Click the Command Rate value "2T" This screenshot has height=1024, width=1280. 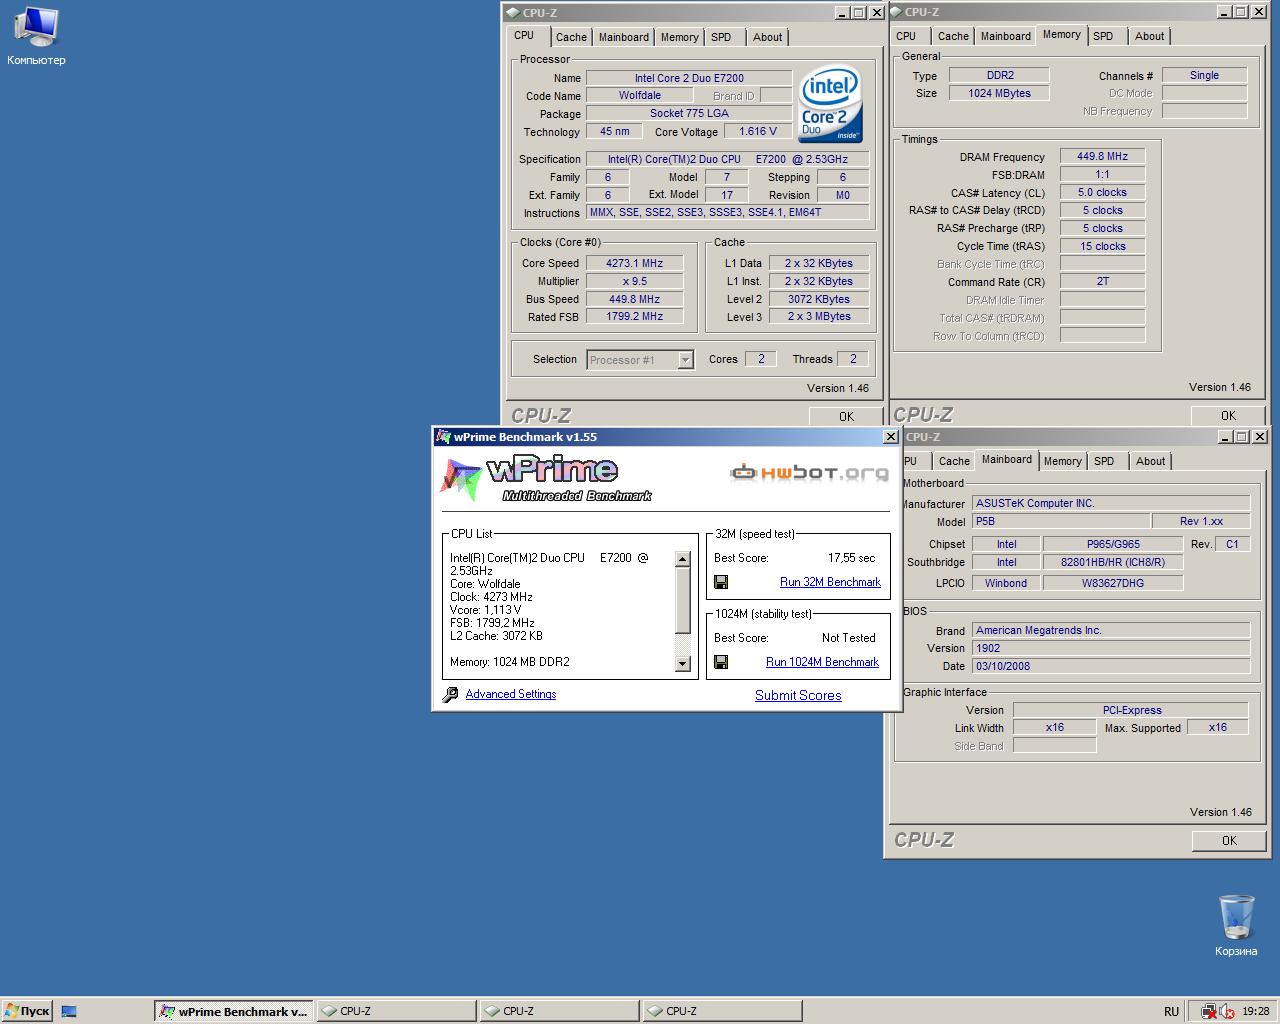click(x=1102, y=281)
